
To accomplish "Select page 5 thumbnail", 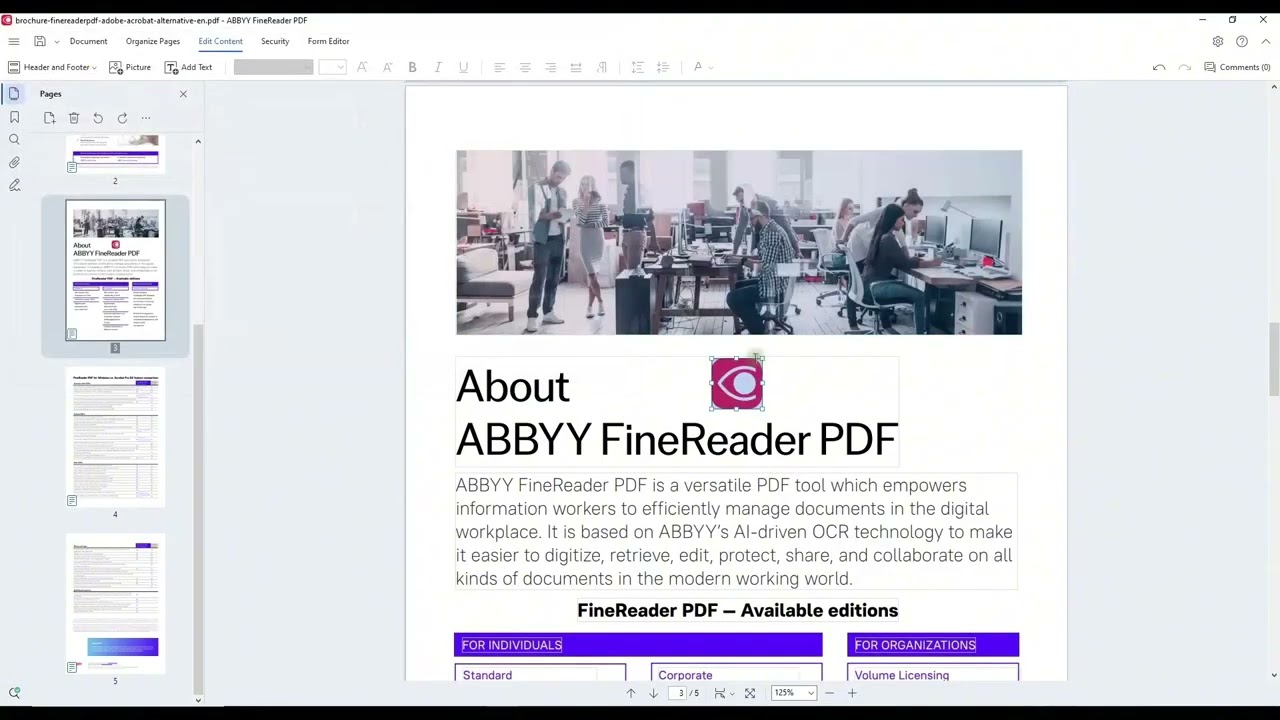I will click(115, 604).
